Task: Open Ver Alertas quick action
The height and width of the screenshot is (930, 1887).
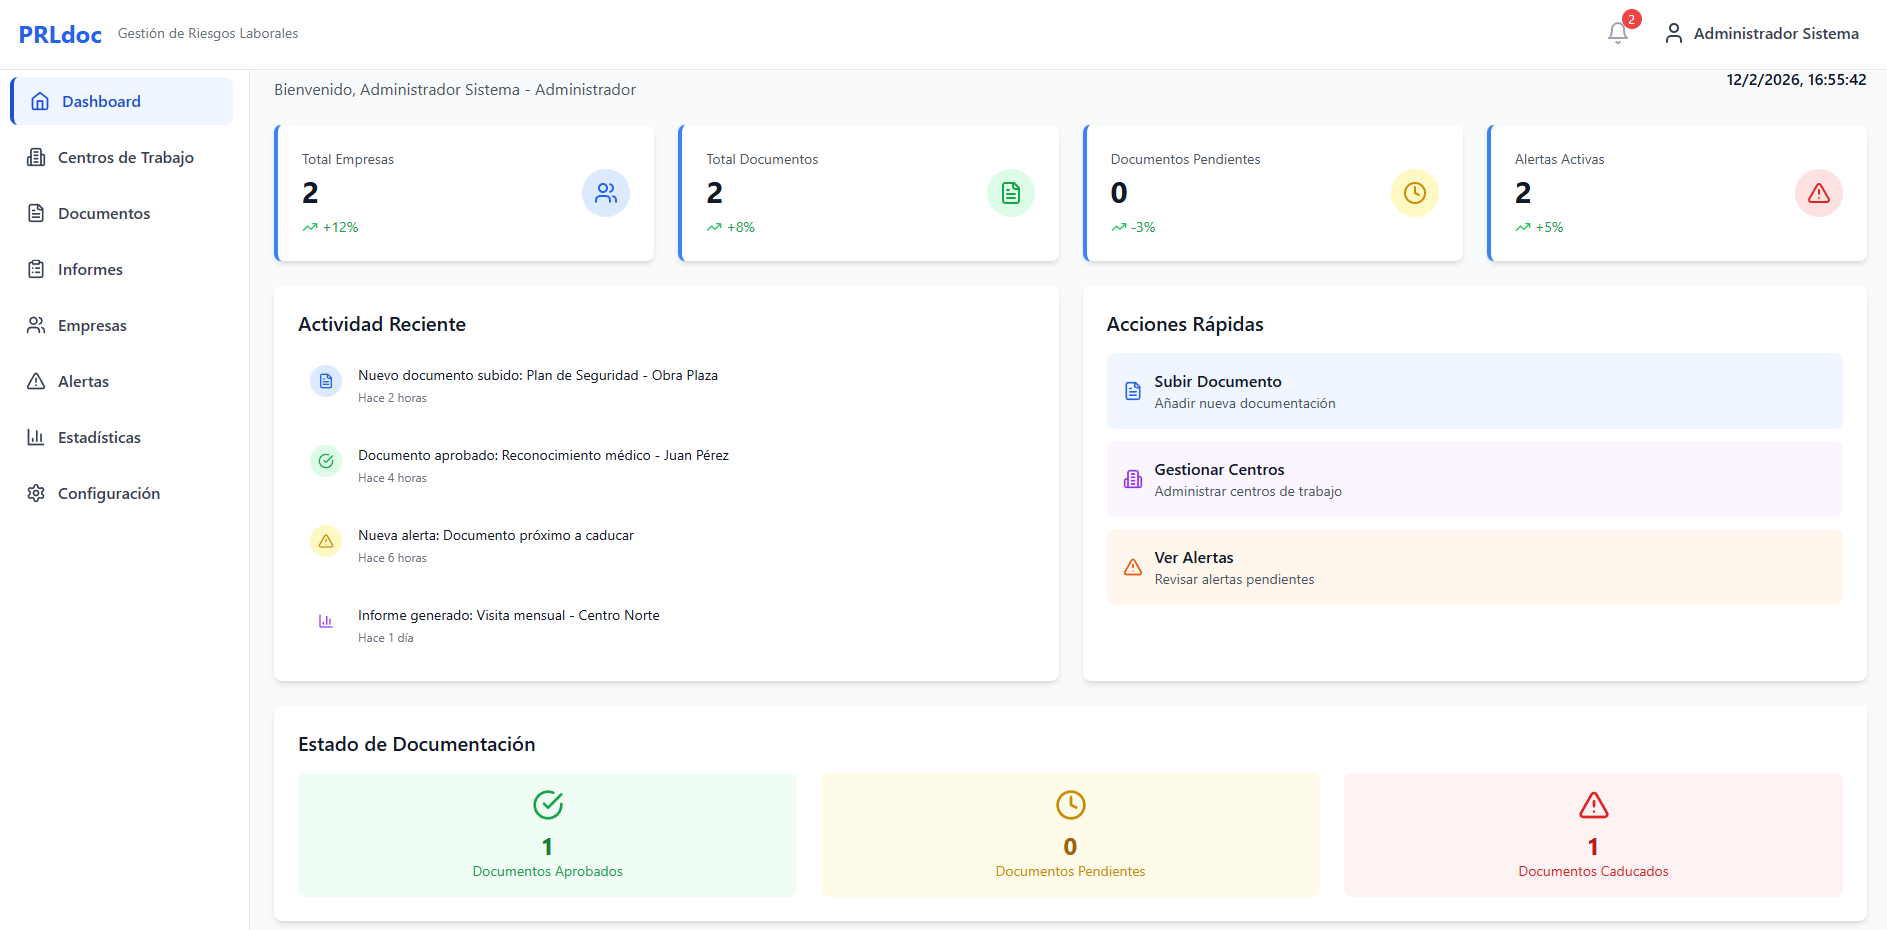Action: 1473,567
